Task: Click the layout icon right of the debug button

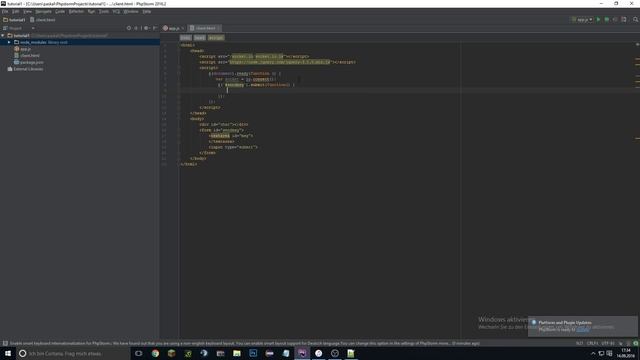Action: (x=624, y=20)
